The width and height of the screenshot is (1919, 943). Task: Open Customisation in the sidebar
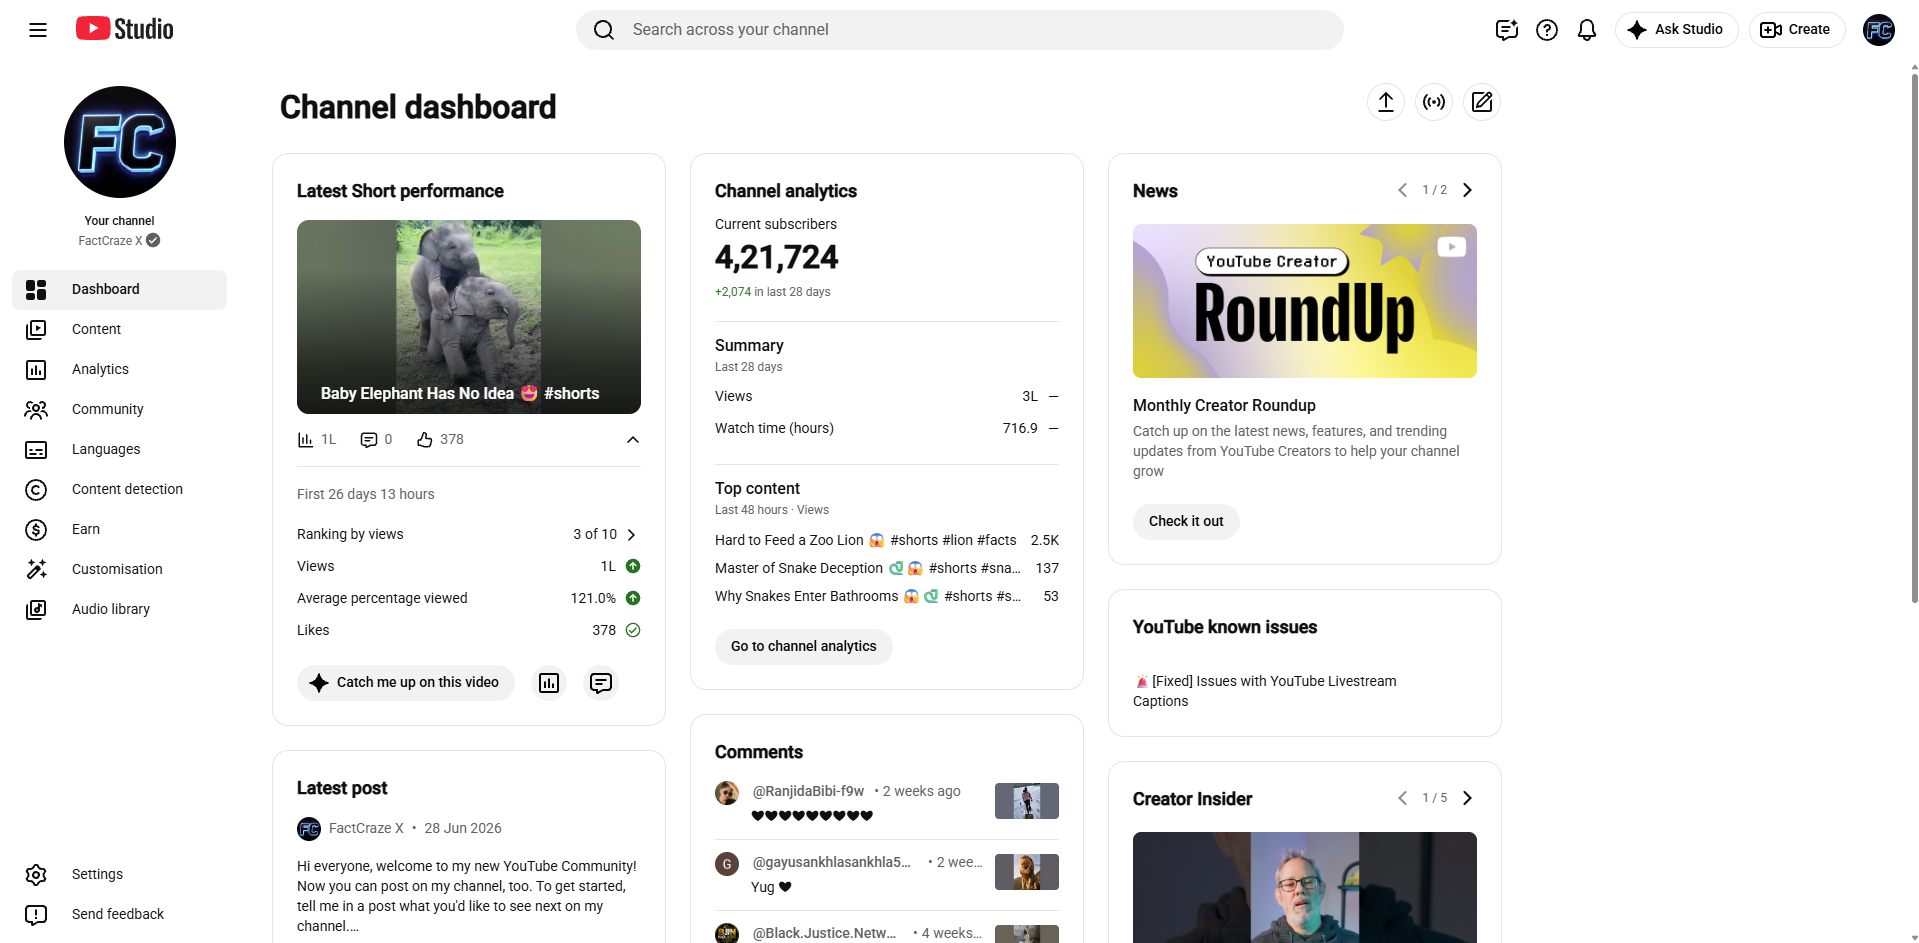pos(120,570)
